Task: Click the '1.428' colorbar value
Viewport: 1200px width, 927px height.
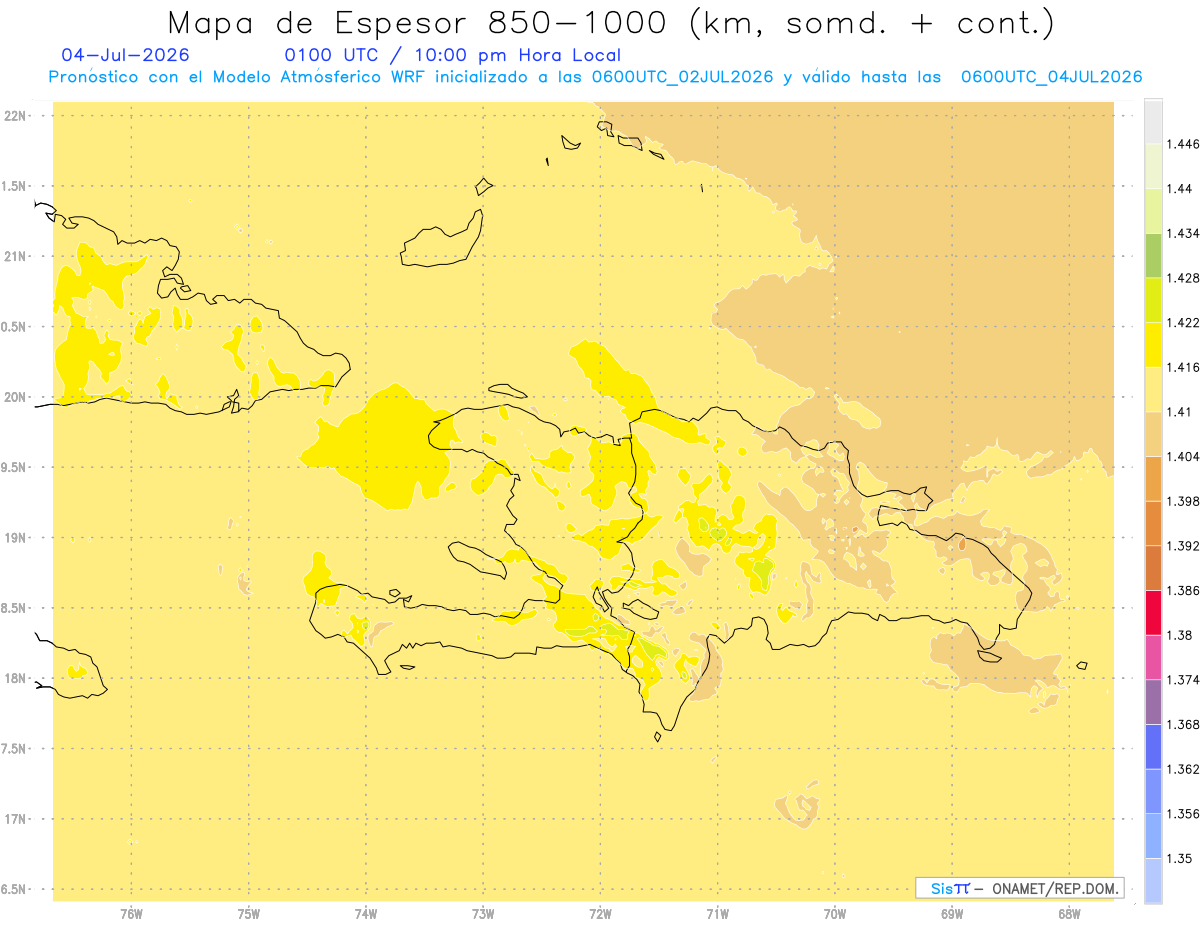Action: 1183,278
